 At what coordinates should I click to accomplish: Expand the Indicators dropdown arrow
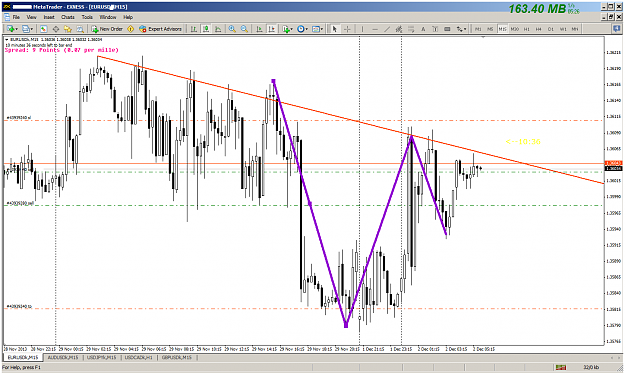point(291,29)
